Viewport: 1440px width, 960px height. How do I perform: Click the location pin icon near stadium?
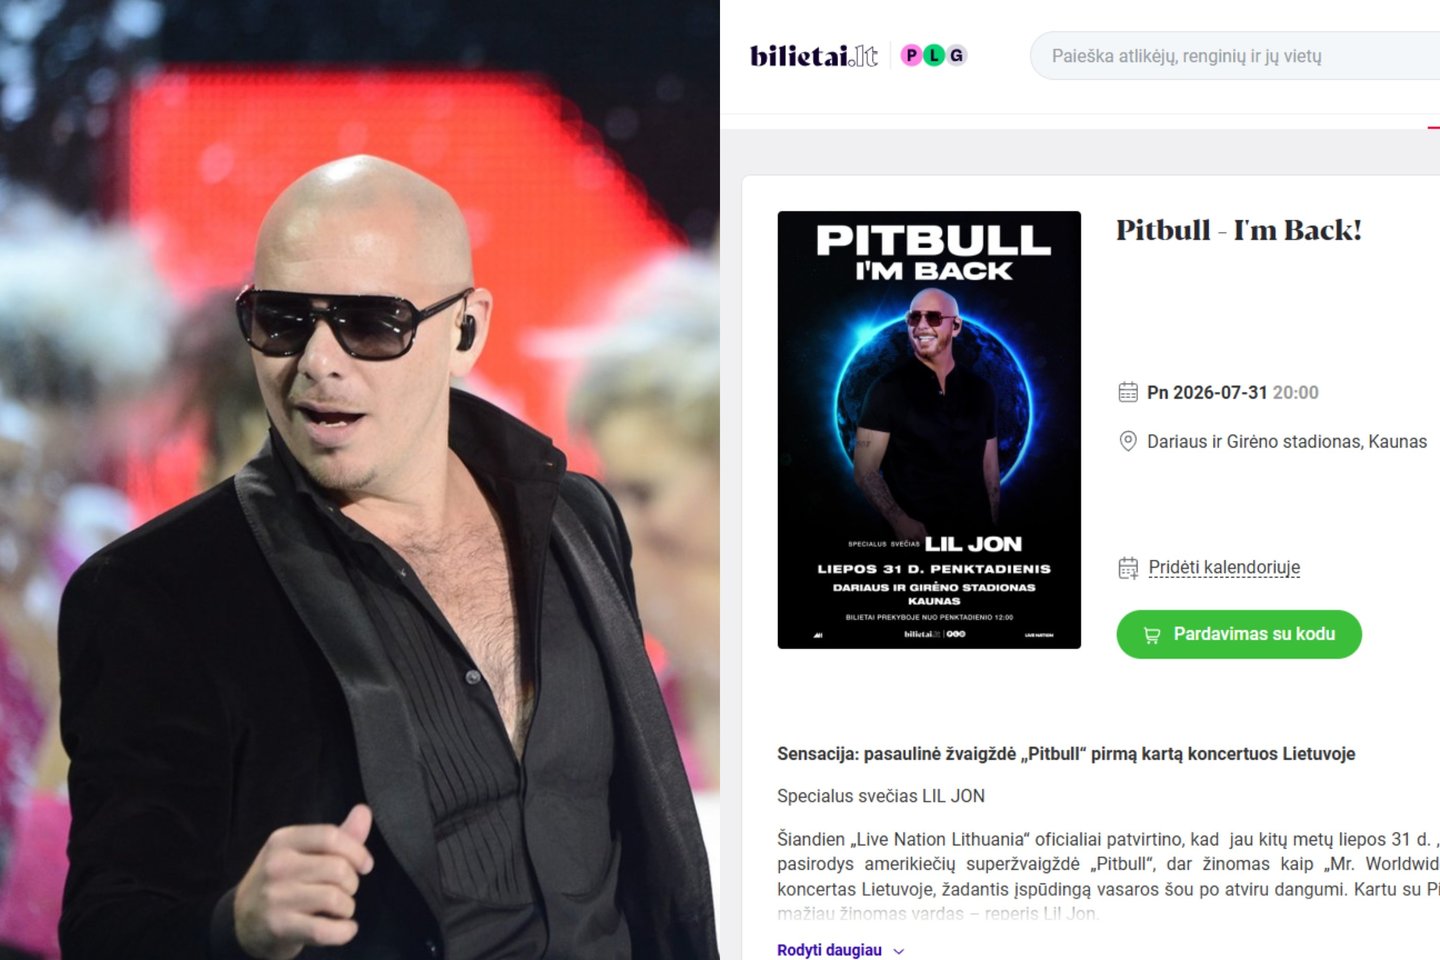[1128, 441]
